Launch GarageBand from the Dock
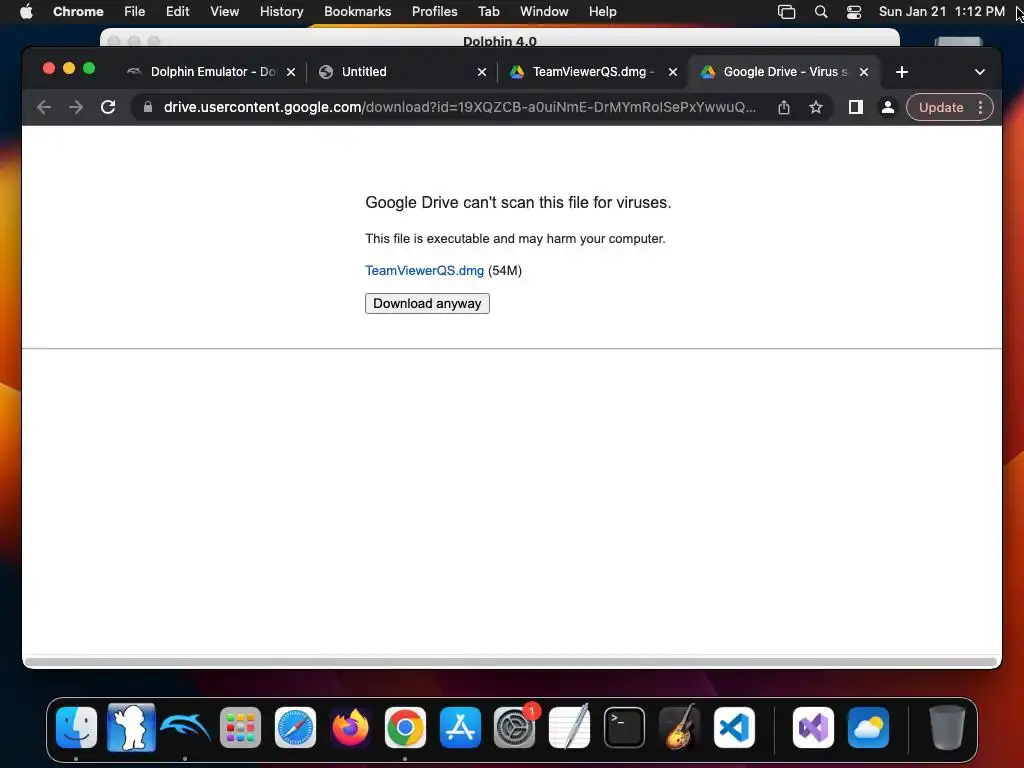1024x768 pixels. (x=679, y=727)
